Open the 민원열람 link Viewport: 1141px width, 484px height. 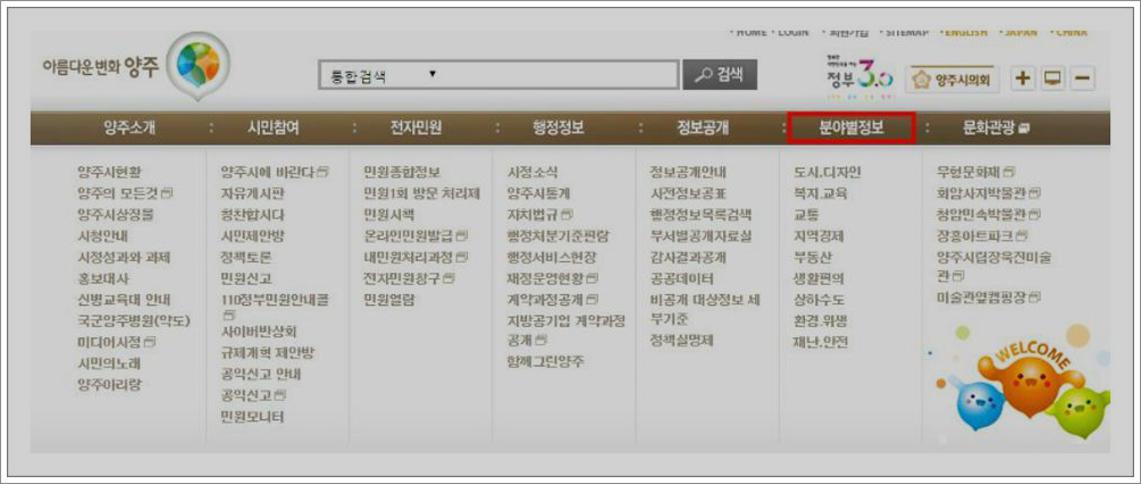[x=389, y=299]
